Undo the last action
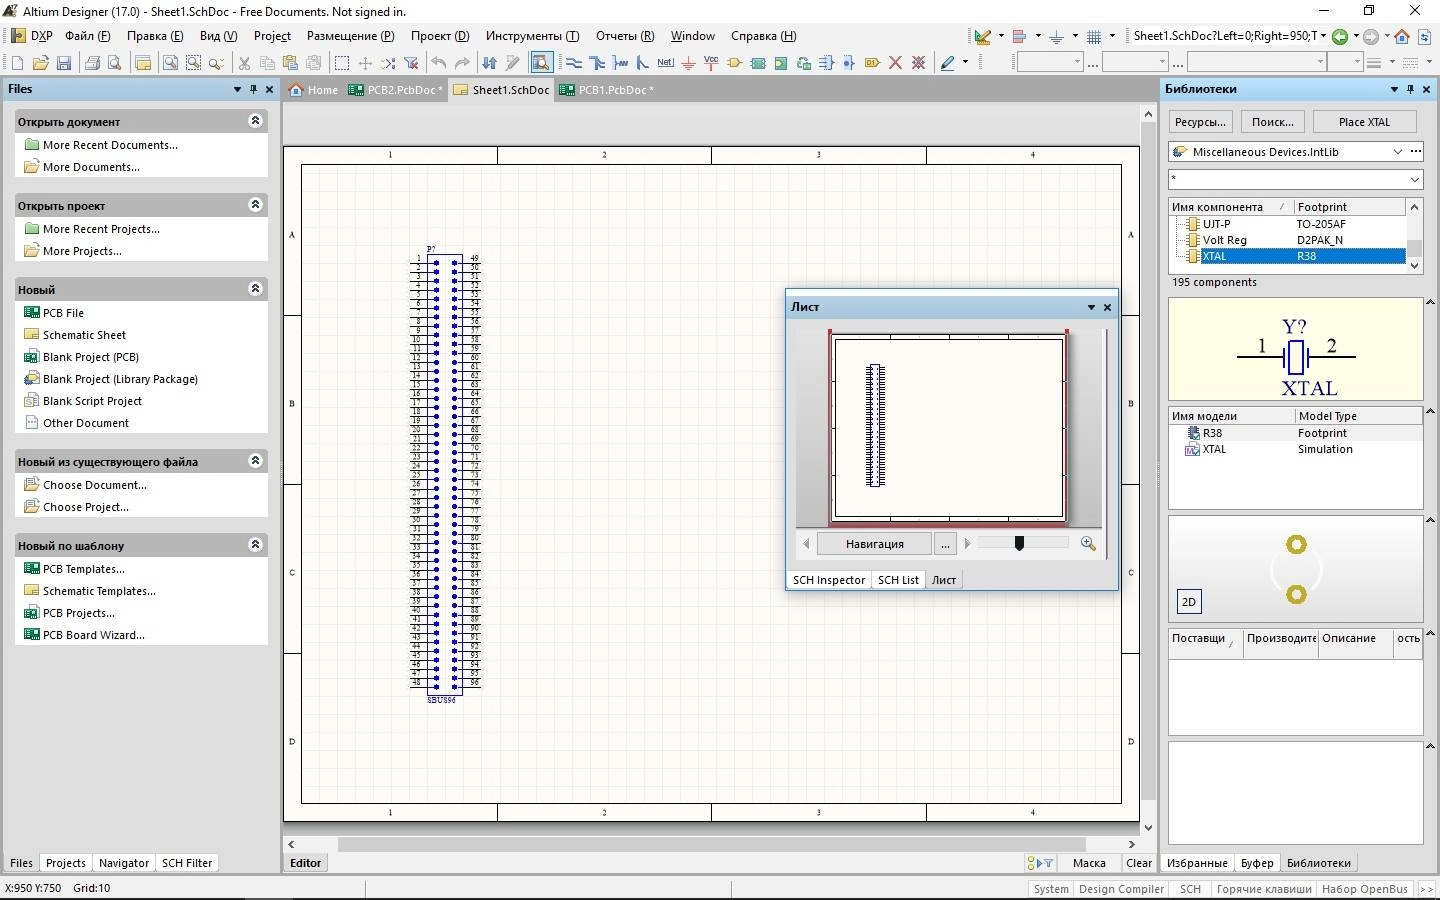 pyautogui.click(x=438, y=63)
